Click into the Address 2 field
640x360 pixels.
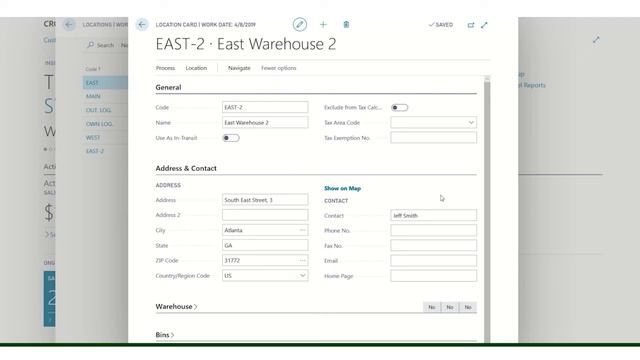coord(265,215)
